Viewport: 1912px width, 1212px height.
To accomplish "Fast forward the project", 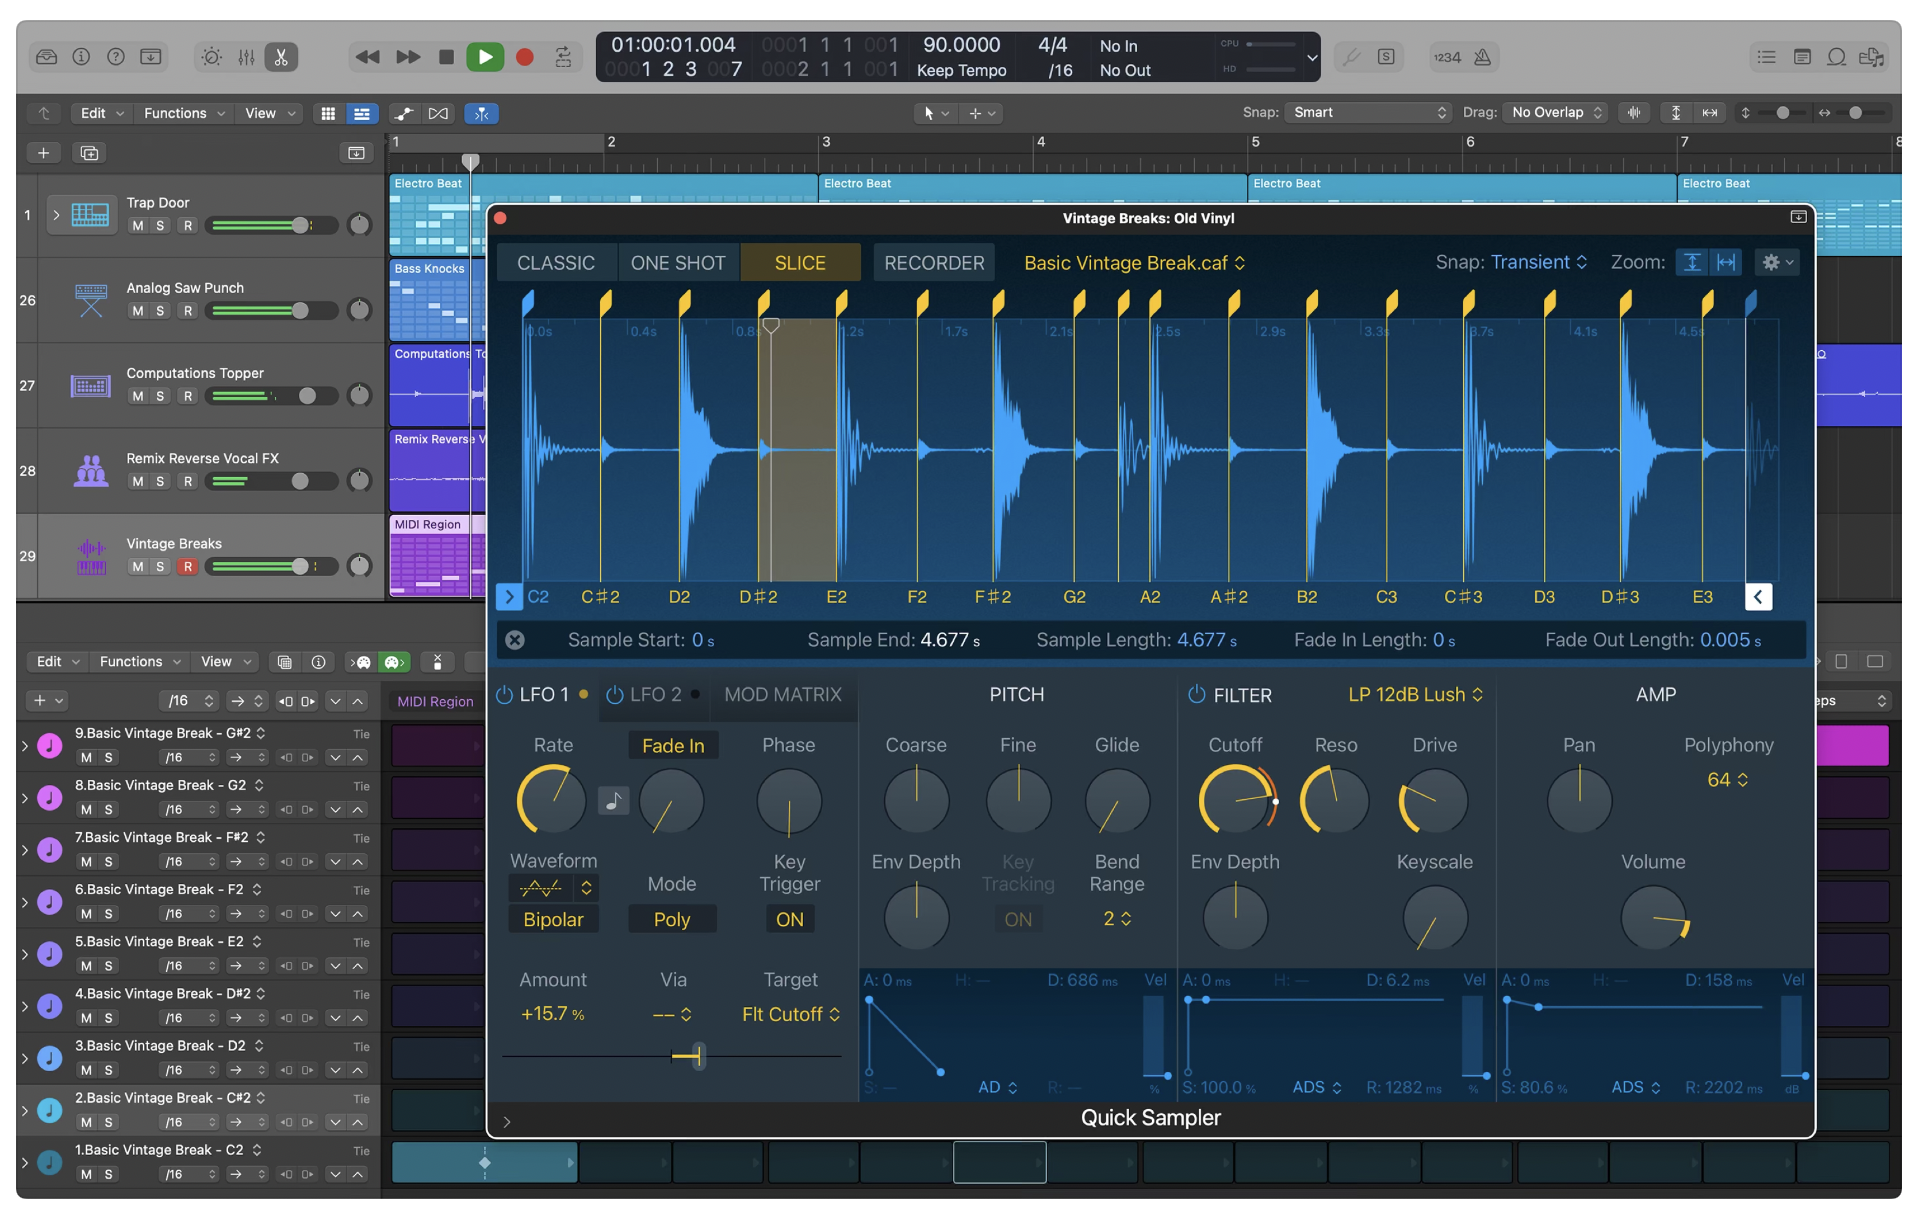I will point(407,57).
